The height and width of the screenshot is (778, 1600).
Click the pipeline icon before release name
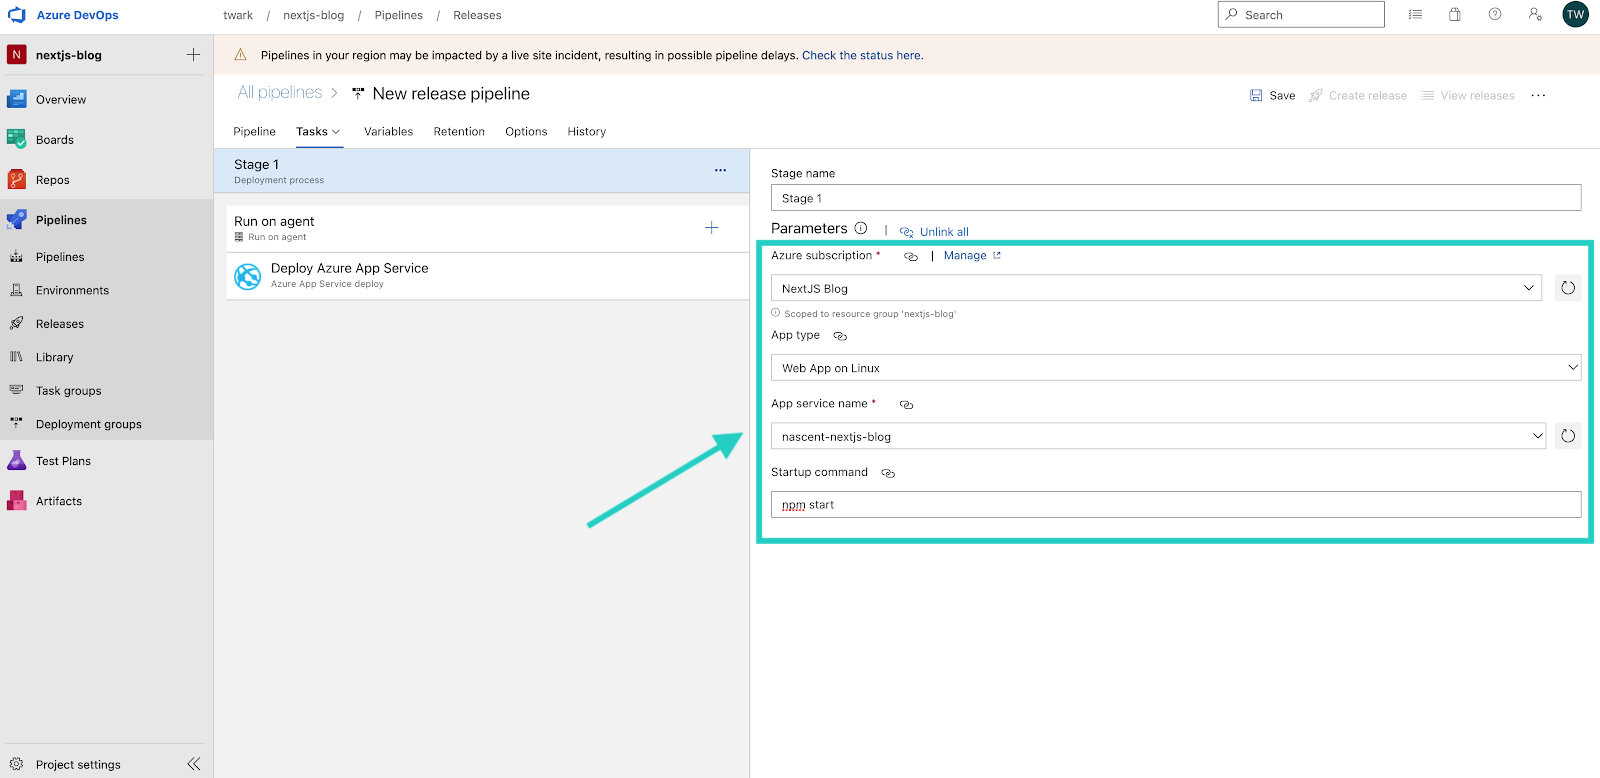click(358, 94)
